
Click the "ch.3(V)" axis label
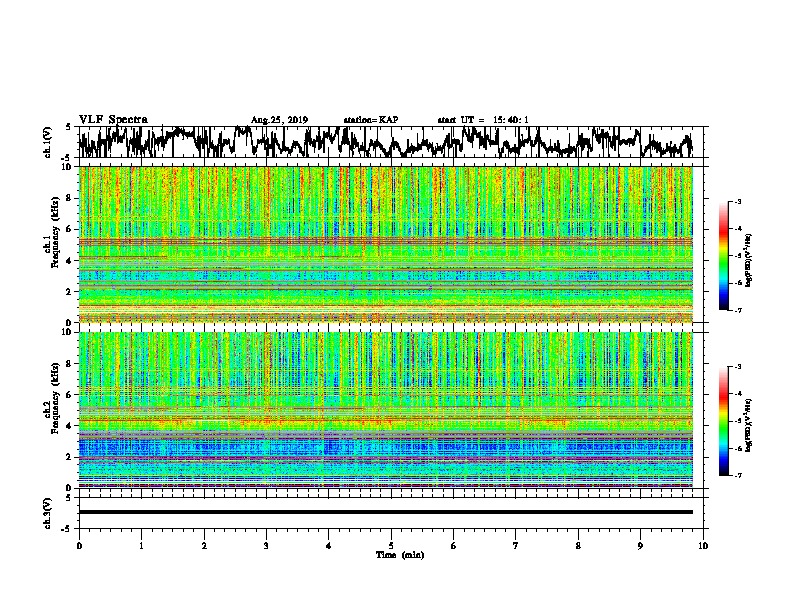48,514
